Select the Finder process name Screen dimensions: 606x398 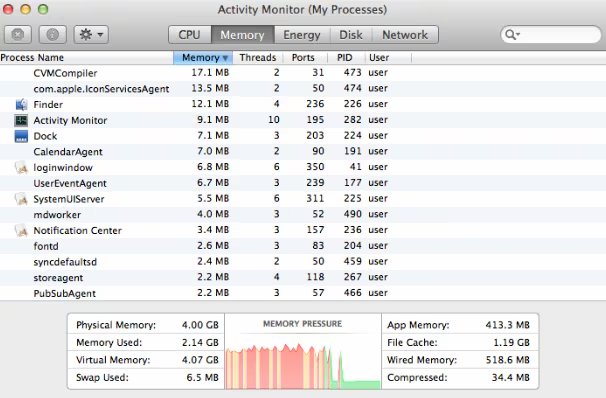(x=48, y=104)
